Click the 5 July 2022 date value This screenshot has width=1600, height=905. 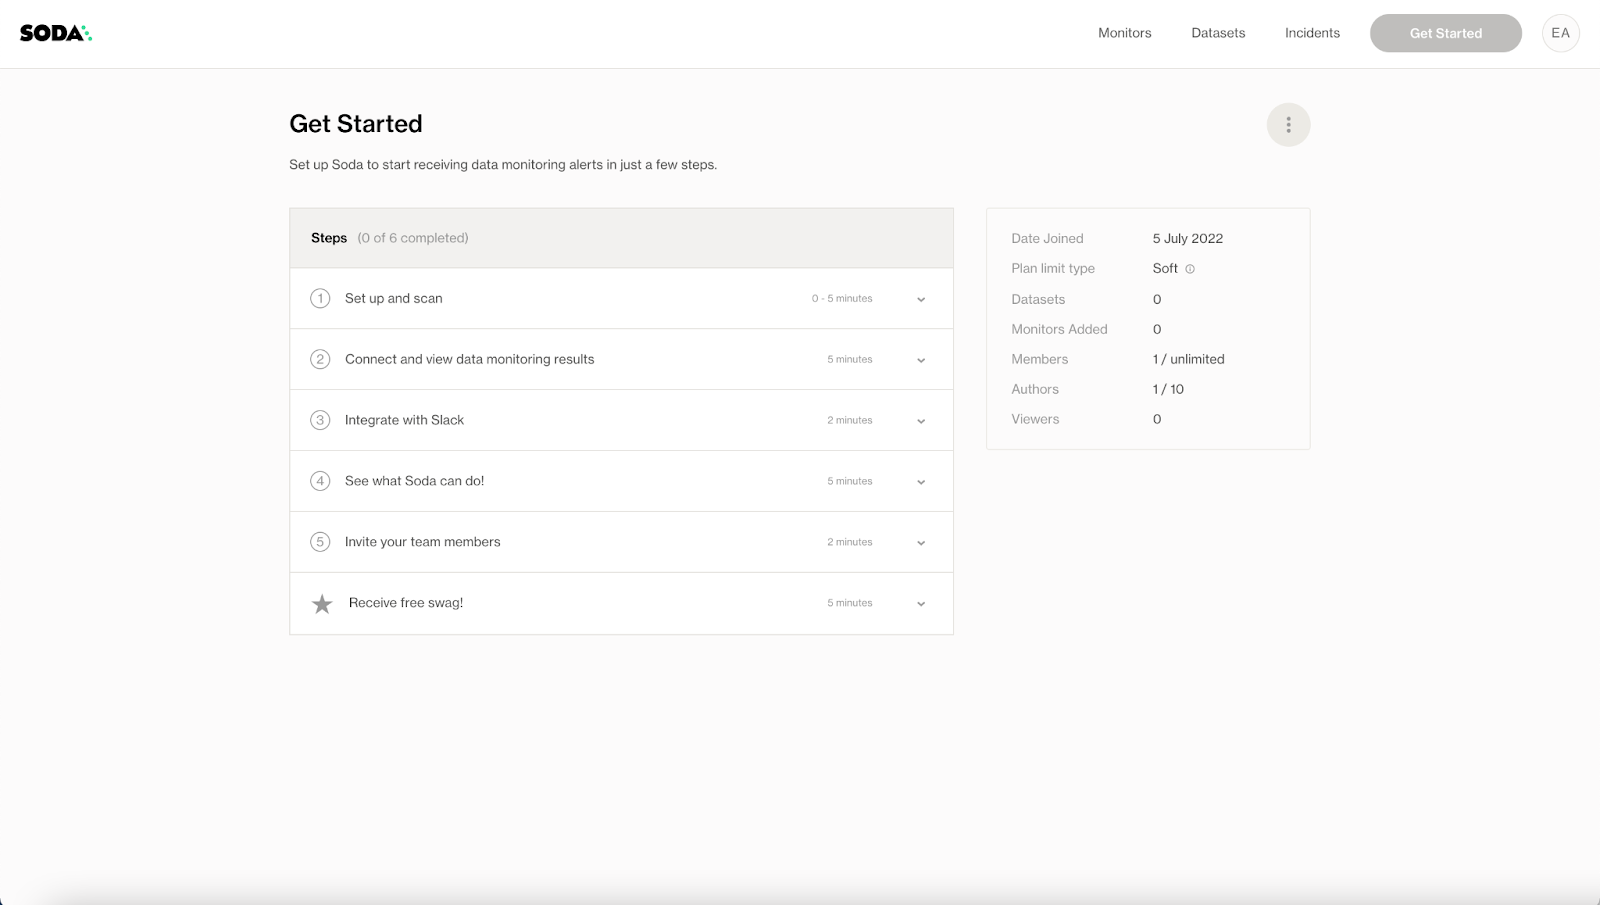tap(1188, 239)
